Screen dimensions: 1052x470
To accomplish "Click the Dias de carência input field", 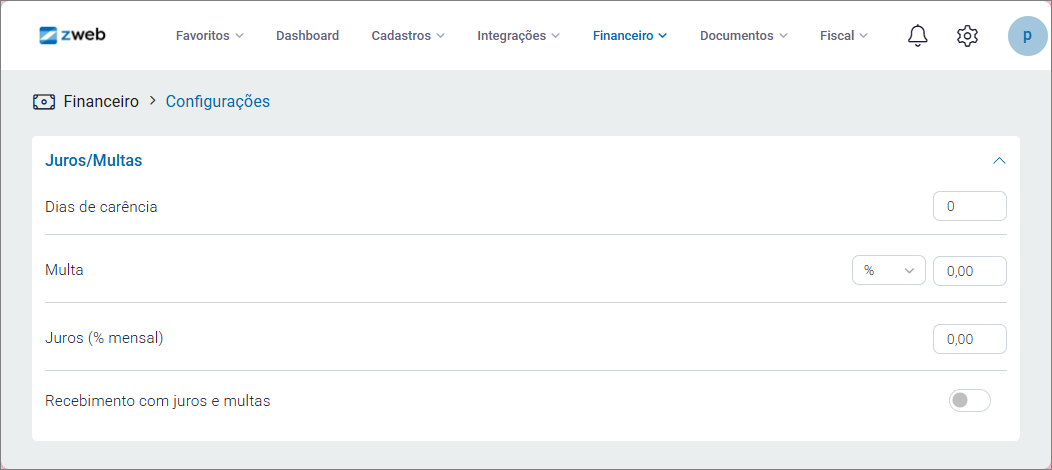I will tap(969, 206).
